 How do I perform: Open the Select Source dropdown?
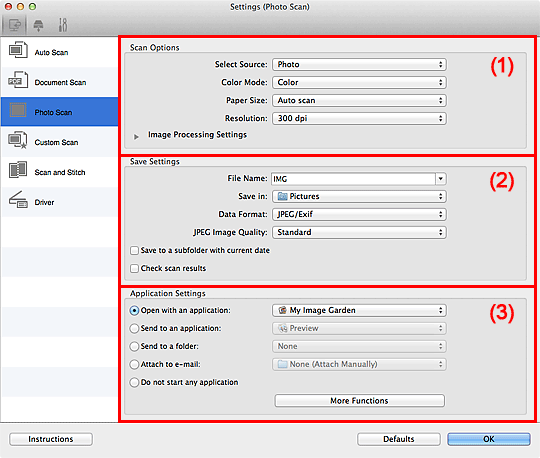(359, 64)
